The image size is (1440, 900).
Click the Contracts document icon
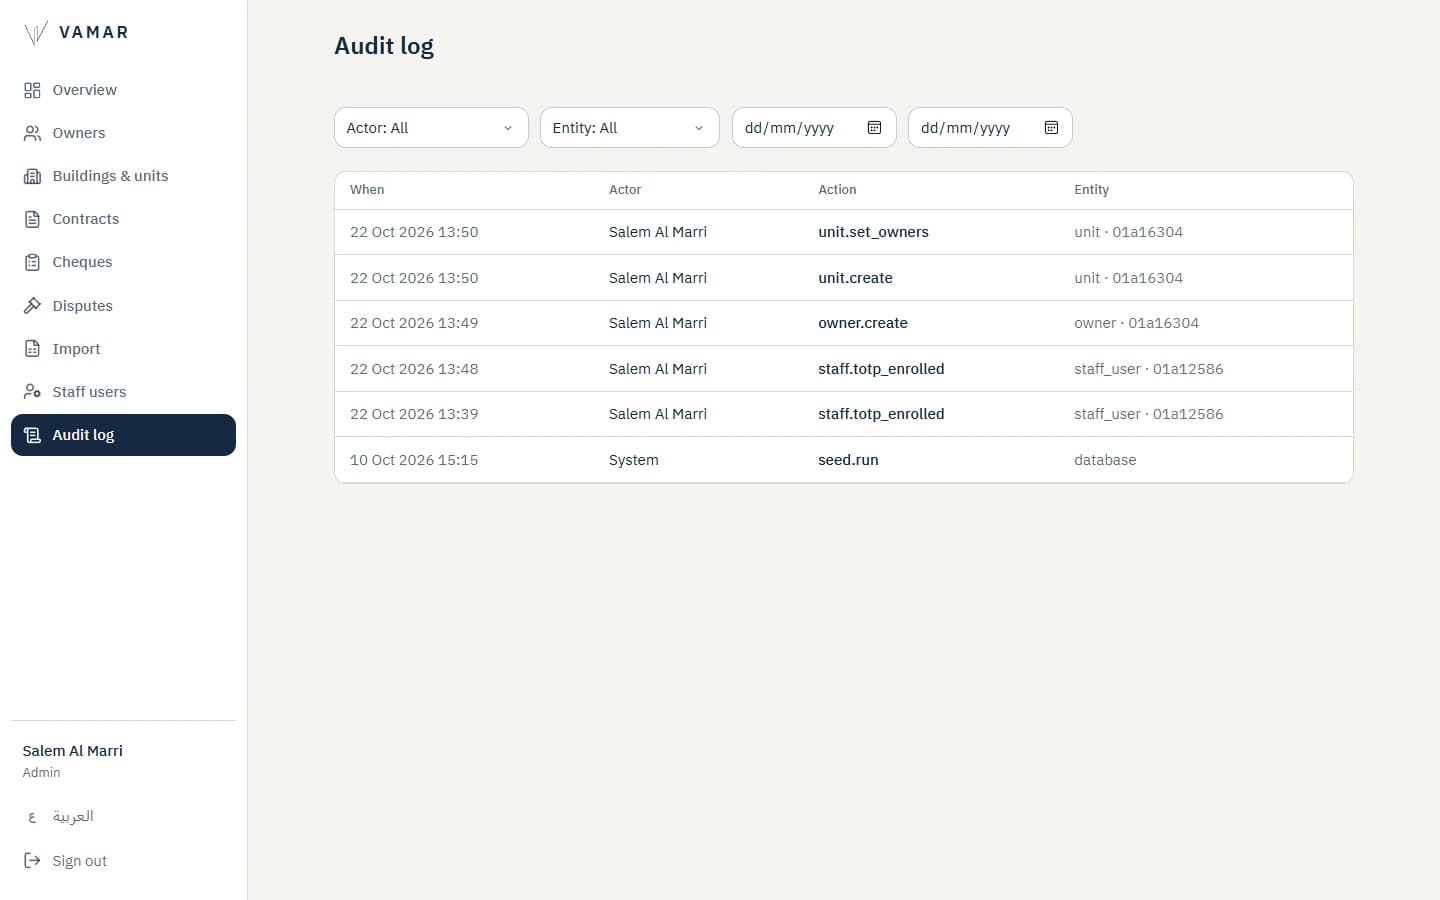(x=32, y=219)
